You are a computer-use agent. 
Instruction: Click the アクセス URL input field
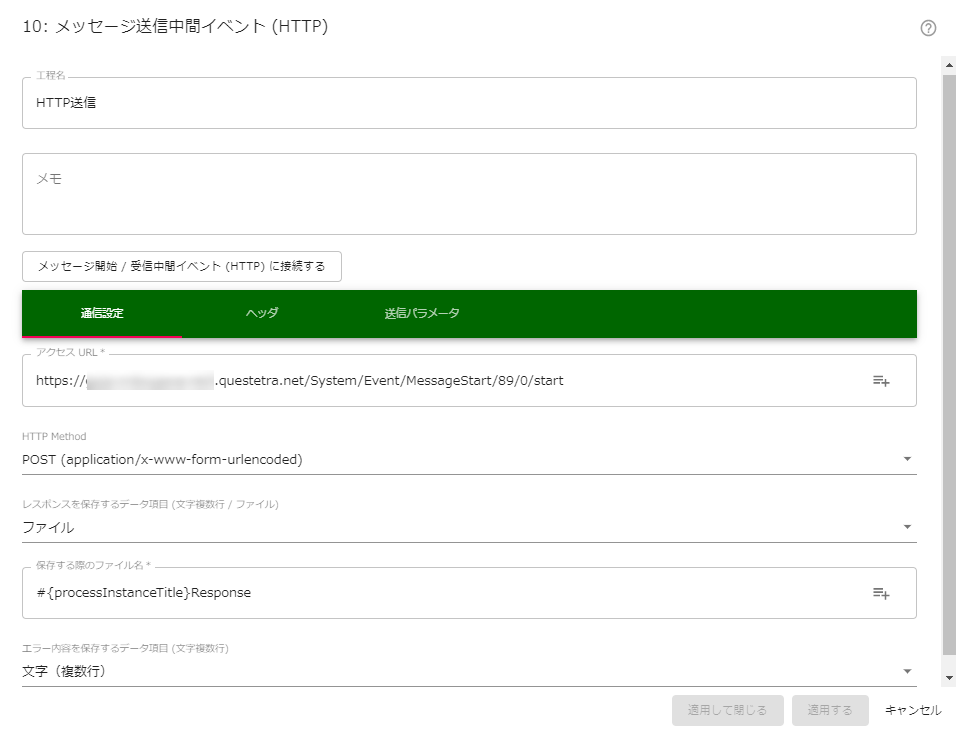point(400,380)
